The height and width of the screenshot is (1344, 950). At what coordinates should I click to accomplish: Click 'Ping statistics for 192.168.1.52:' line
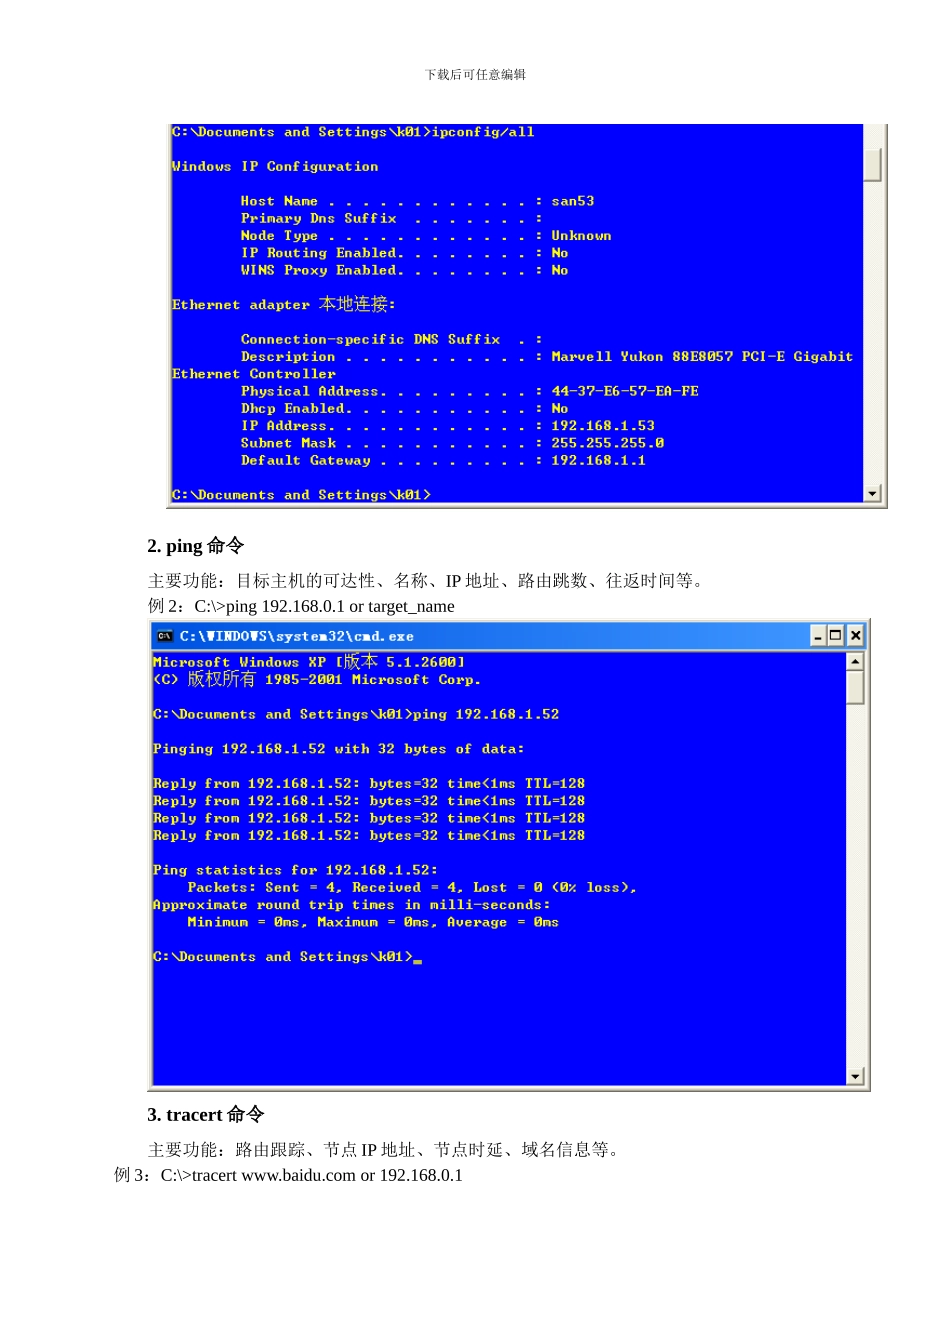point(295,870)
